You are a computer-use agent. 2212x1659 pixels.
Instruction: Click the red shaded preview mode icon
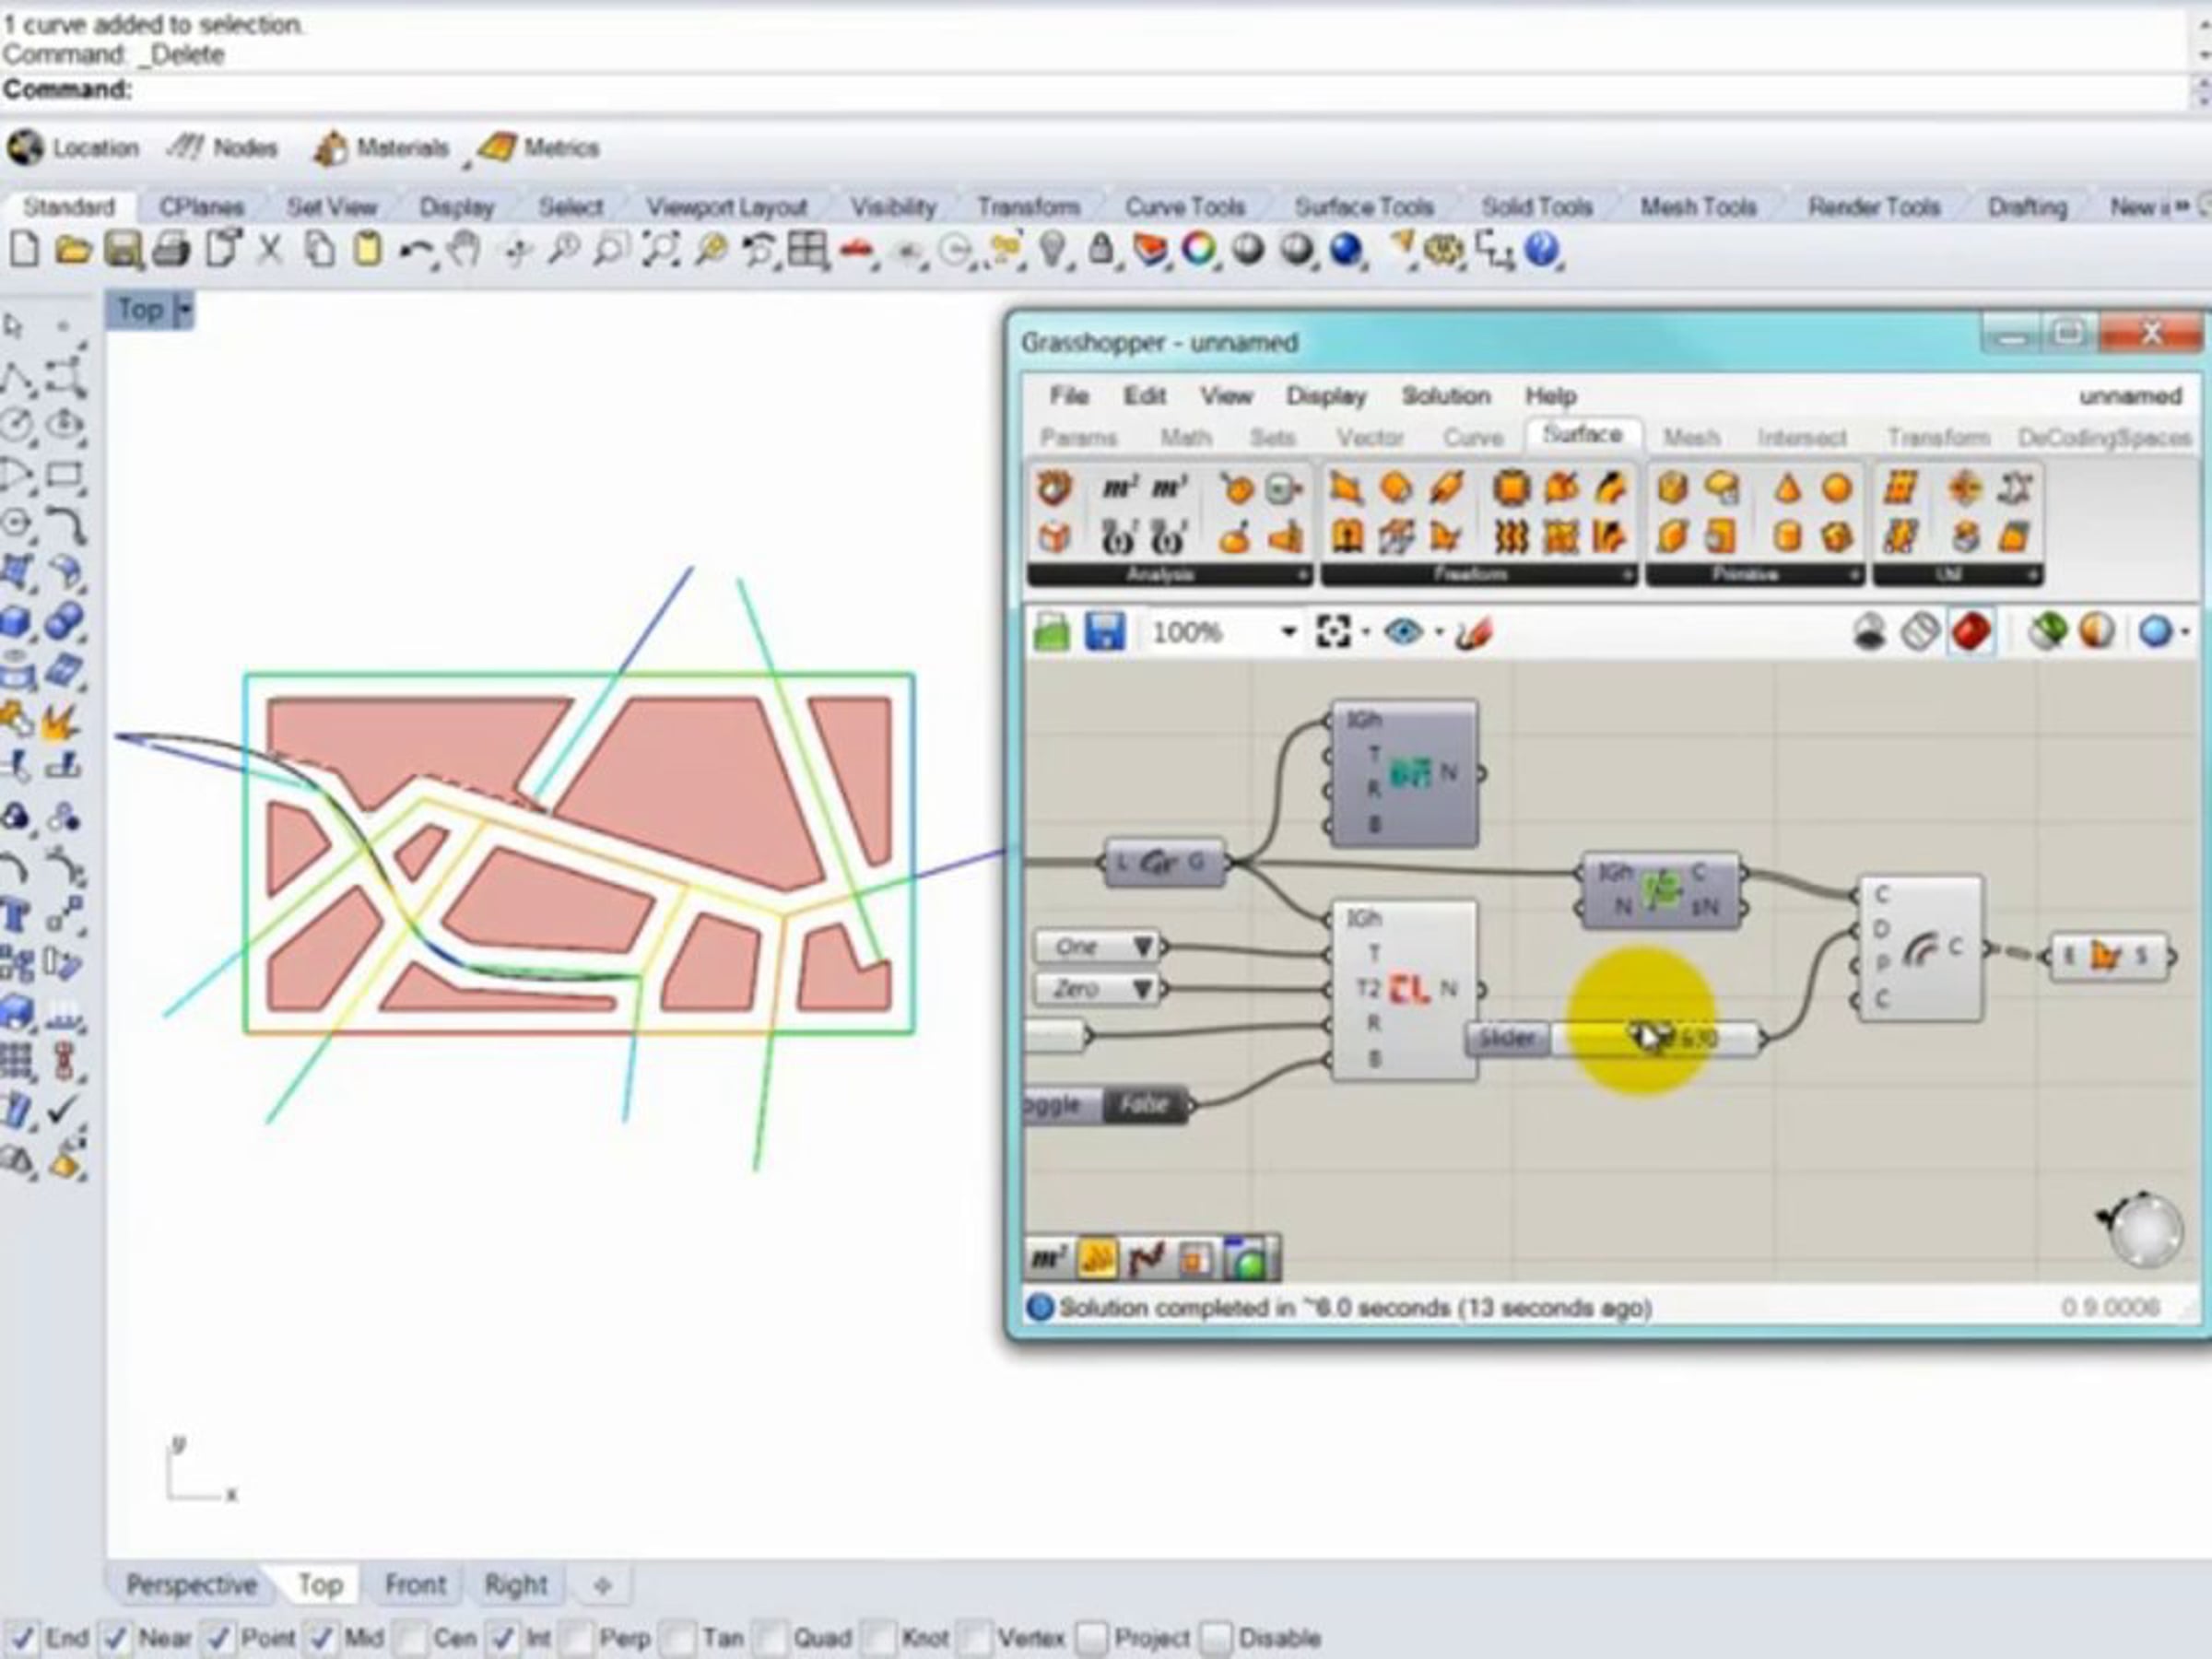(1971, 632)
